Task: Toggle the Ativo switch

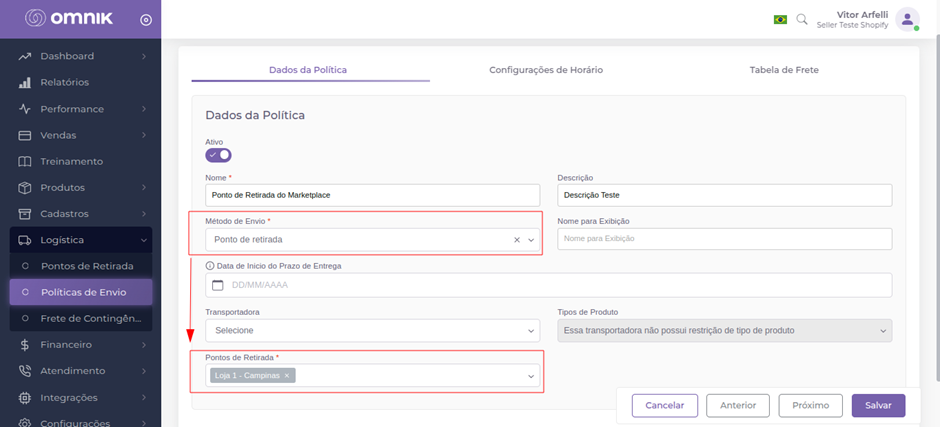Action: (218, 155)
